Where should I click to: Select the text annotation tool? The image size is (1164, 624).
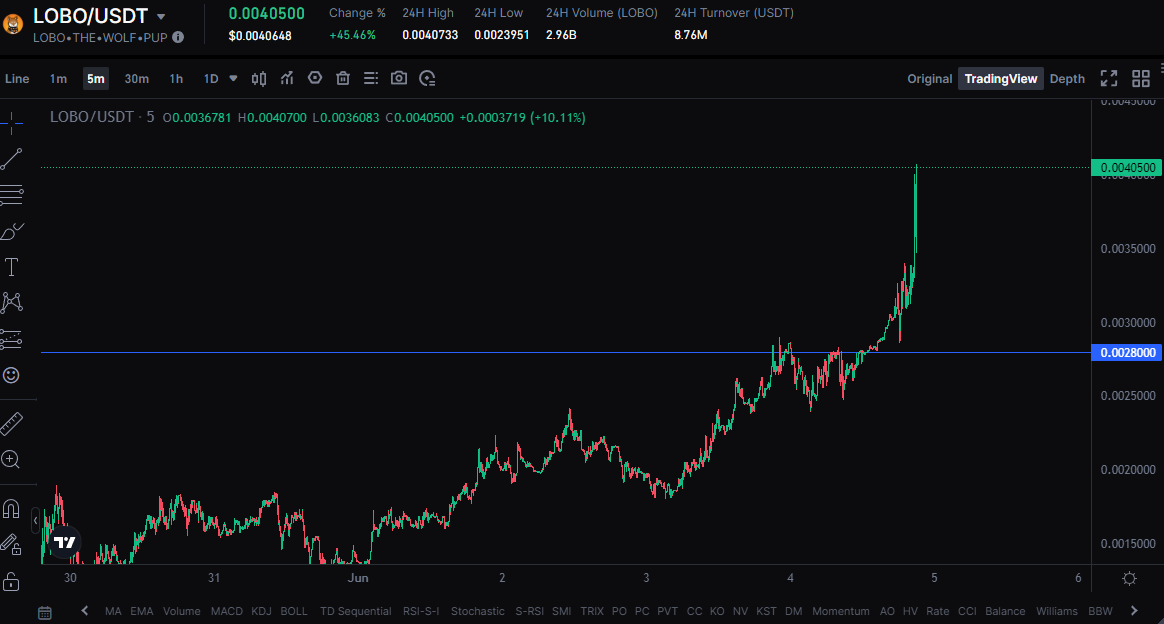pos(11,267)
